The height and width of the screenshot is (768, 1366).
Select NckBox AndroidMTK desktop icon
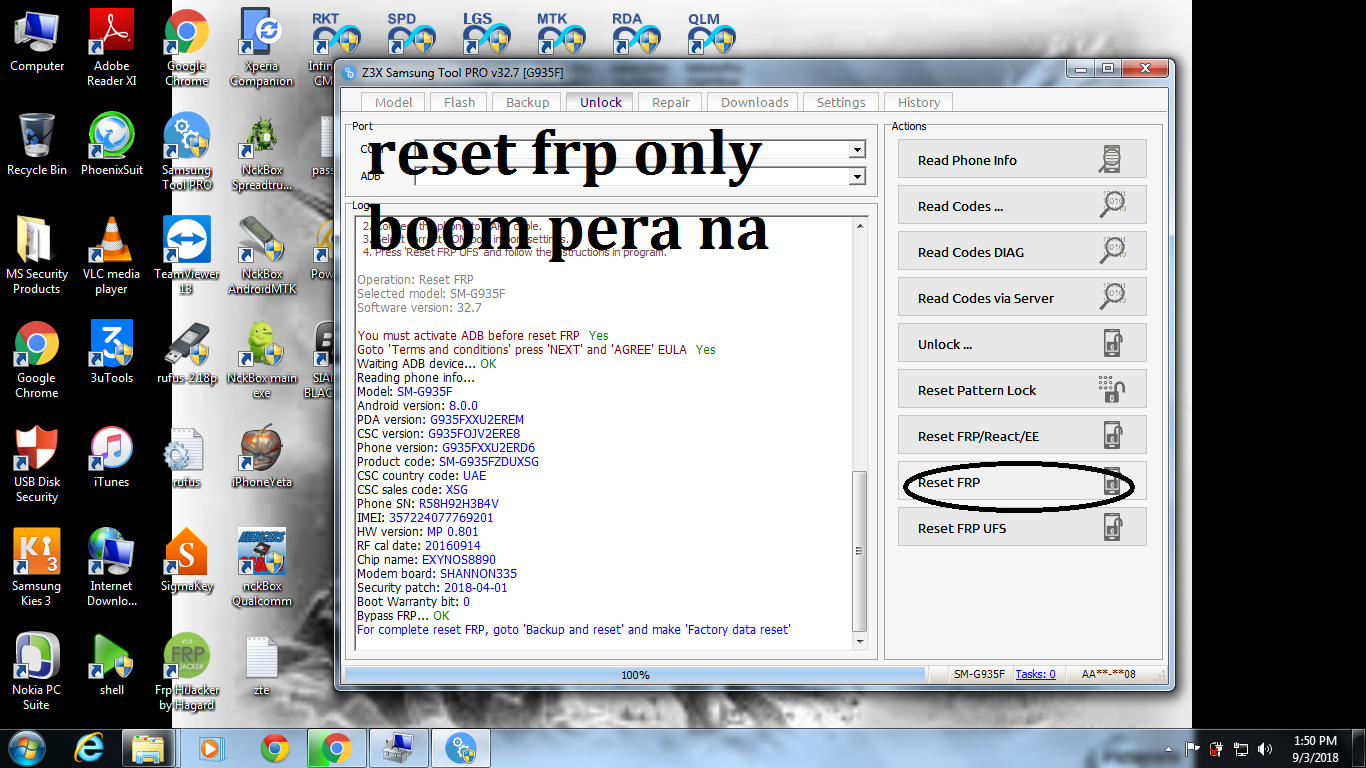[x=262, y=256]
